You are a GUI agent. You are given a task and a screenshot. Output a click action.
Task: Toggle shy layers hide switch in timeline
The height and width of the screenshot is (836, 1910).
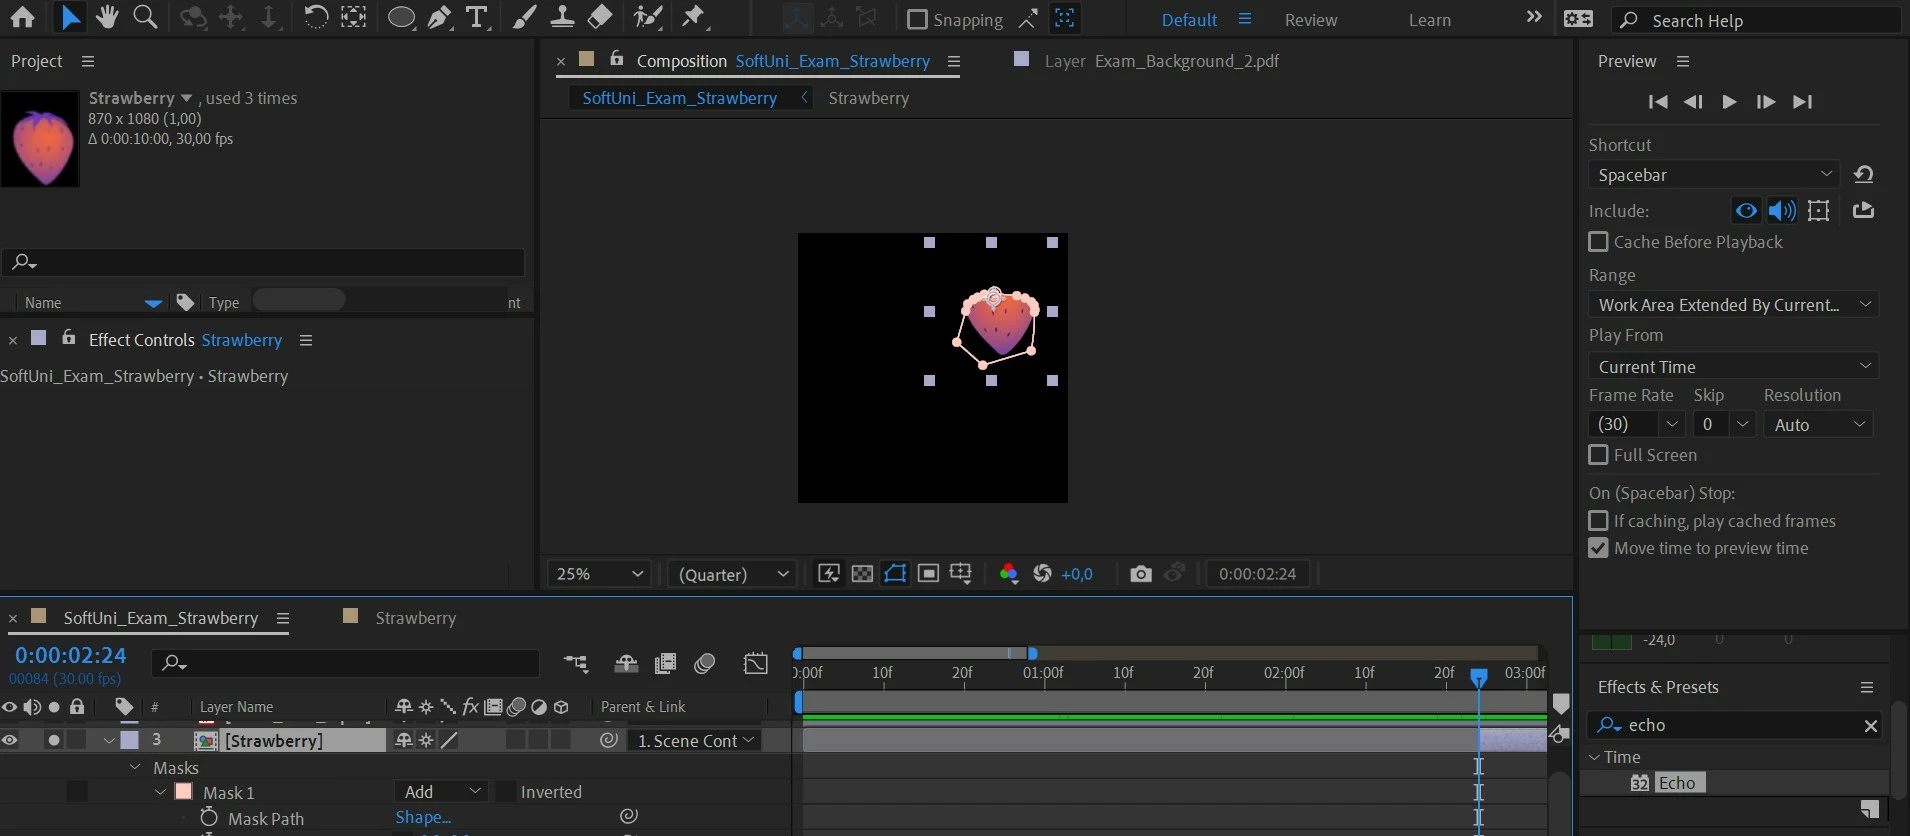click(x=626, y=663)
